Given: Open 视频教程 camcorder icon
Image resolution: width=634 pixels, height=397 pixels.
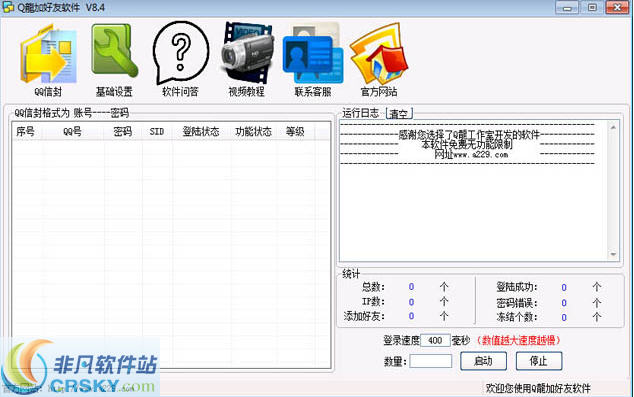Looking at the screenshot, I should [246, 53].
